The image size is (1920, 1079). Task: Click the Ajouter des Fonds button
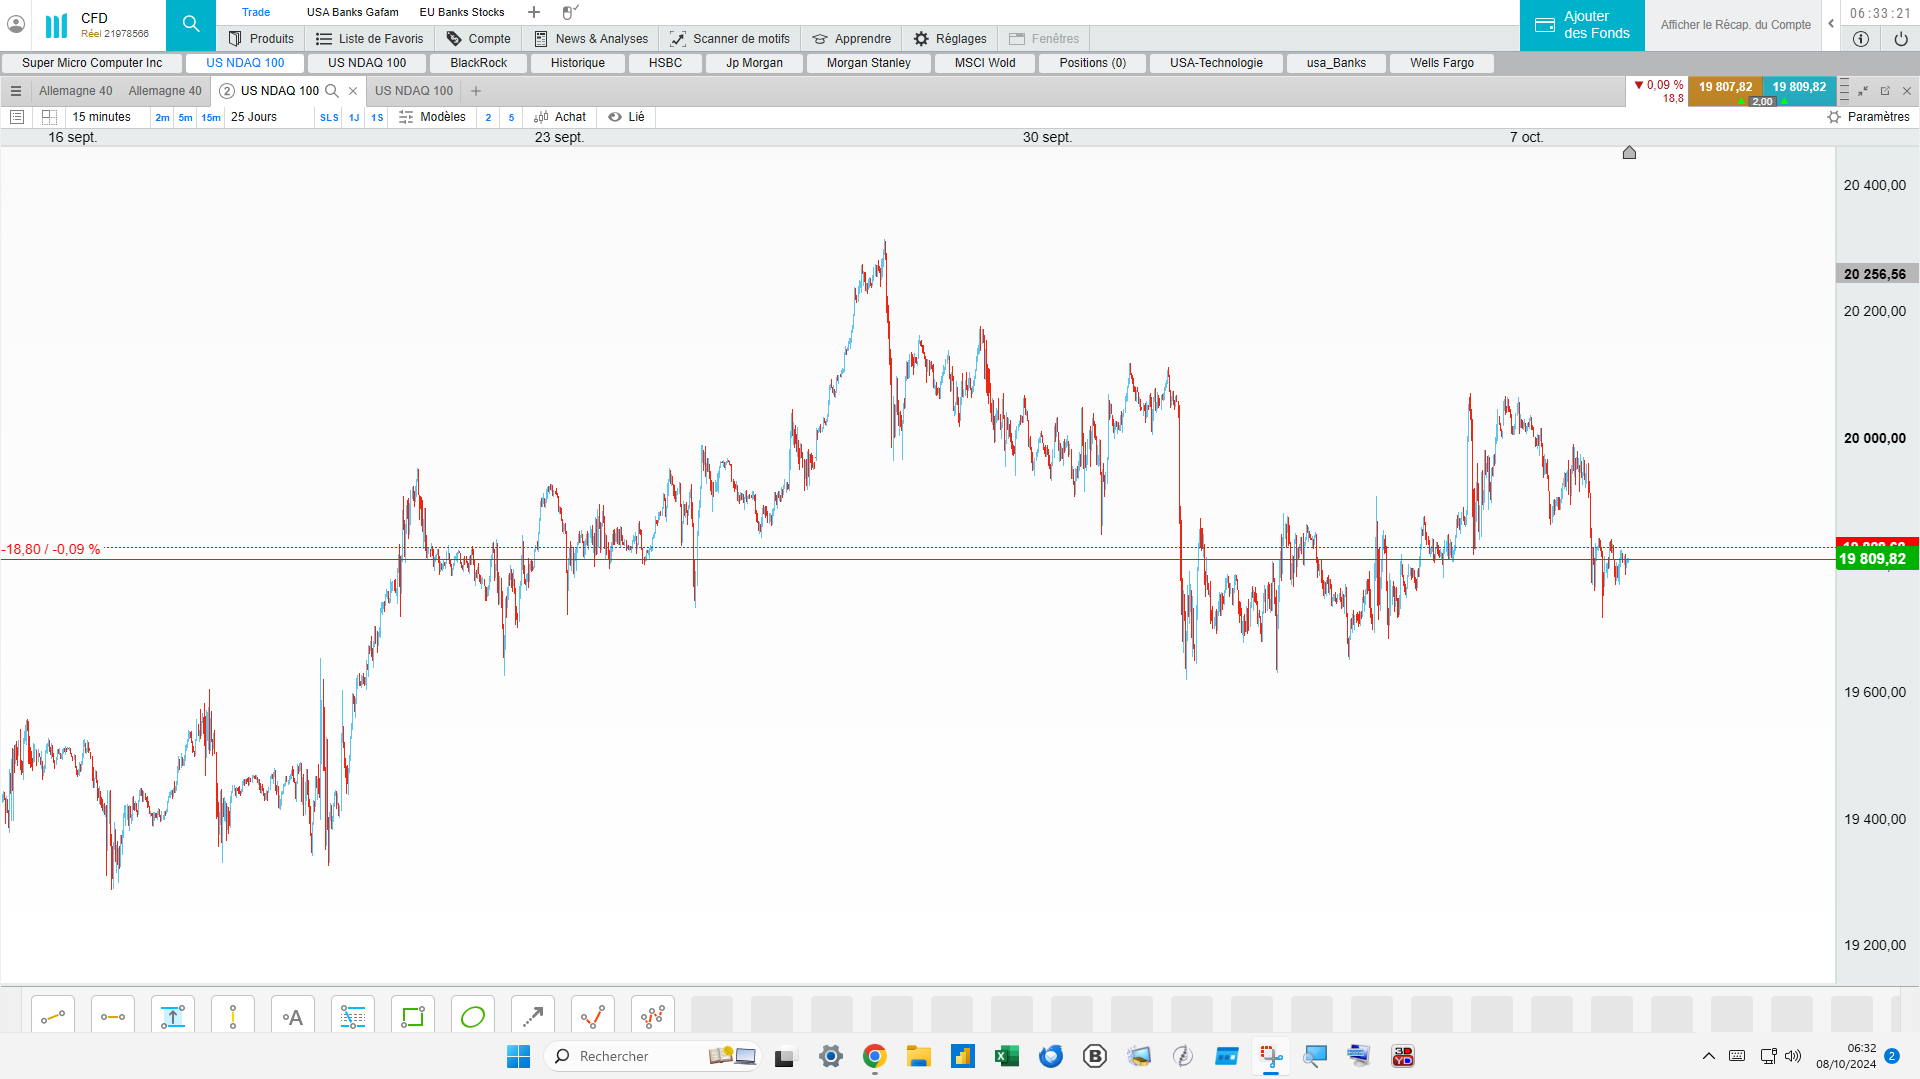click(1582, 25)
